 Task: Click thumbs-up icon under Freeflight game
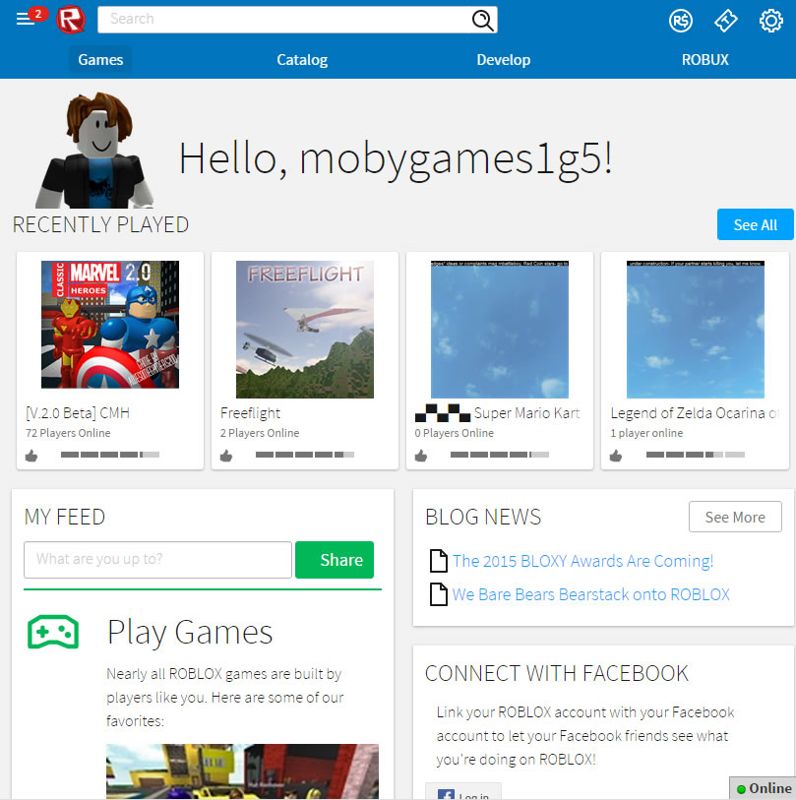(x=226, y=455)
